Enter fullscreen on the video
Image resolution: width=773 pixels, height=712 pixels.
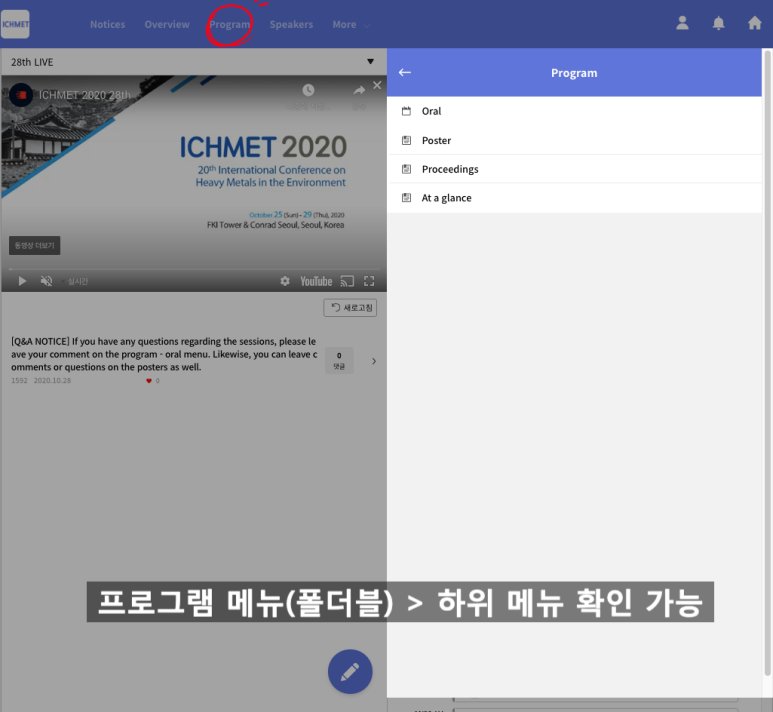369,281
